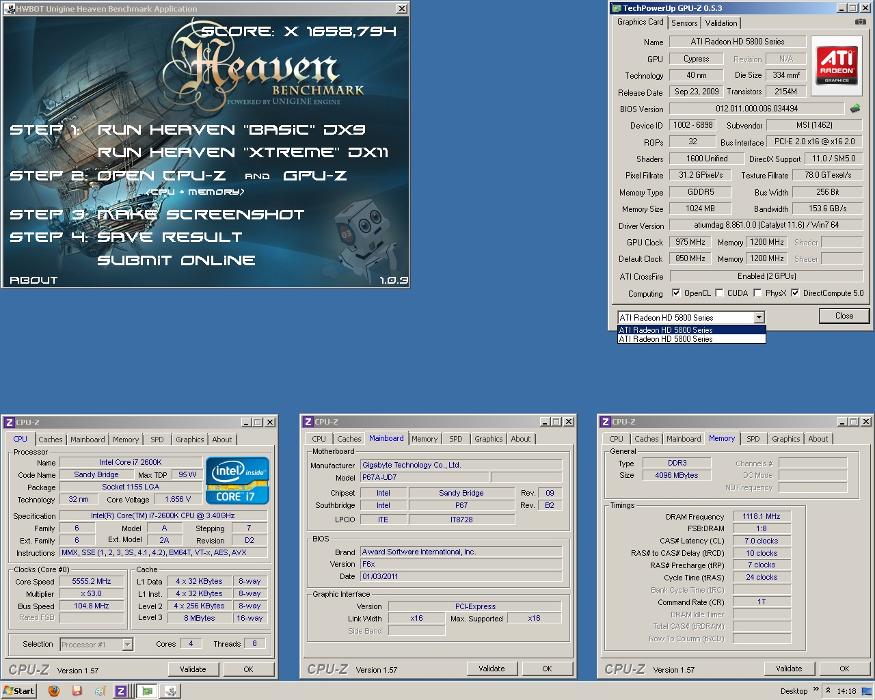Open the Start menu

19,691
